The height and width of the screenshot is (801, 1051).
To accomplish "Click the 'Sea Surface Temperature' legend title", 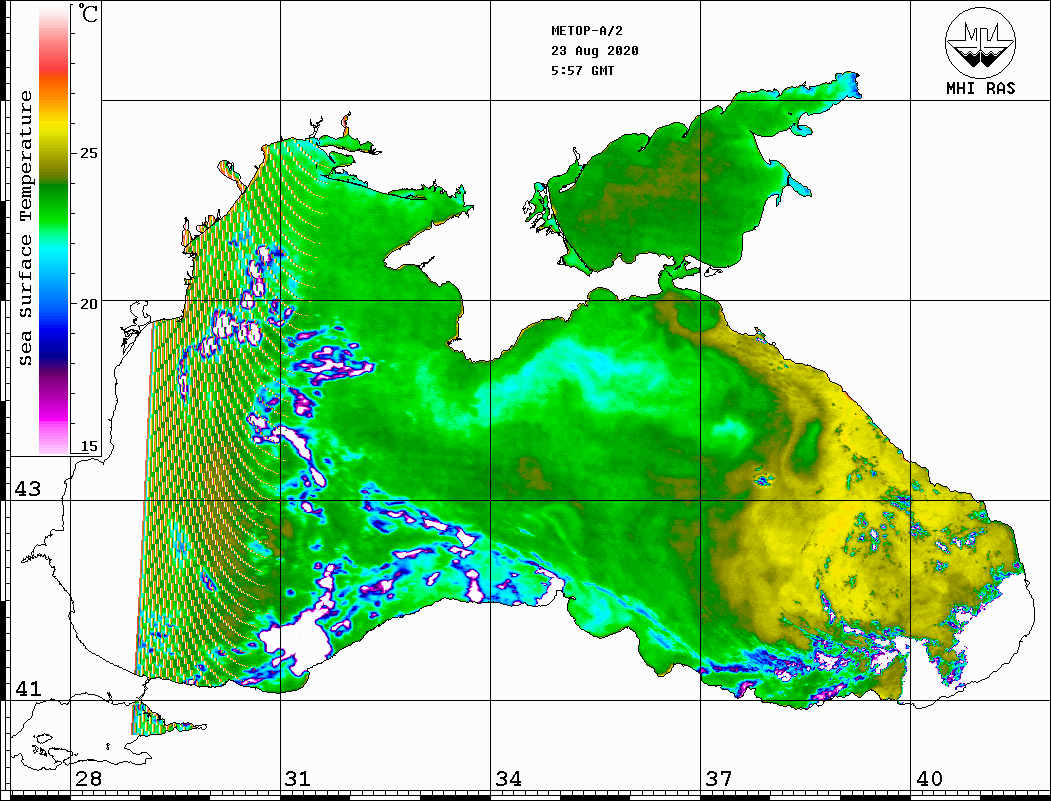I will pos(25,229).
